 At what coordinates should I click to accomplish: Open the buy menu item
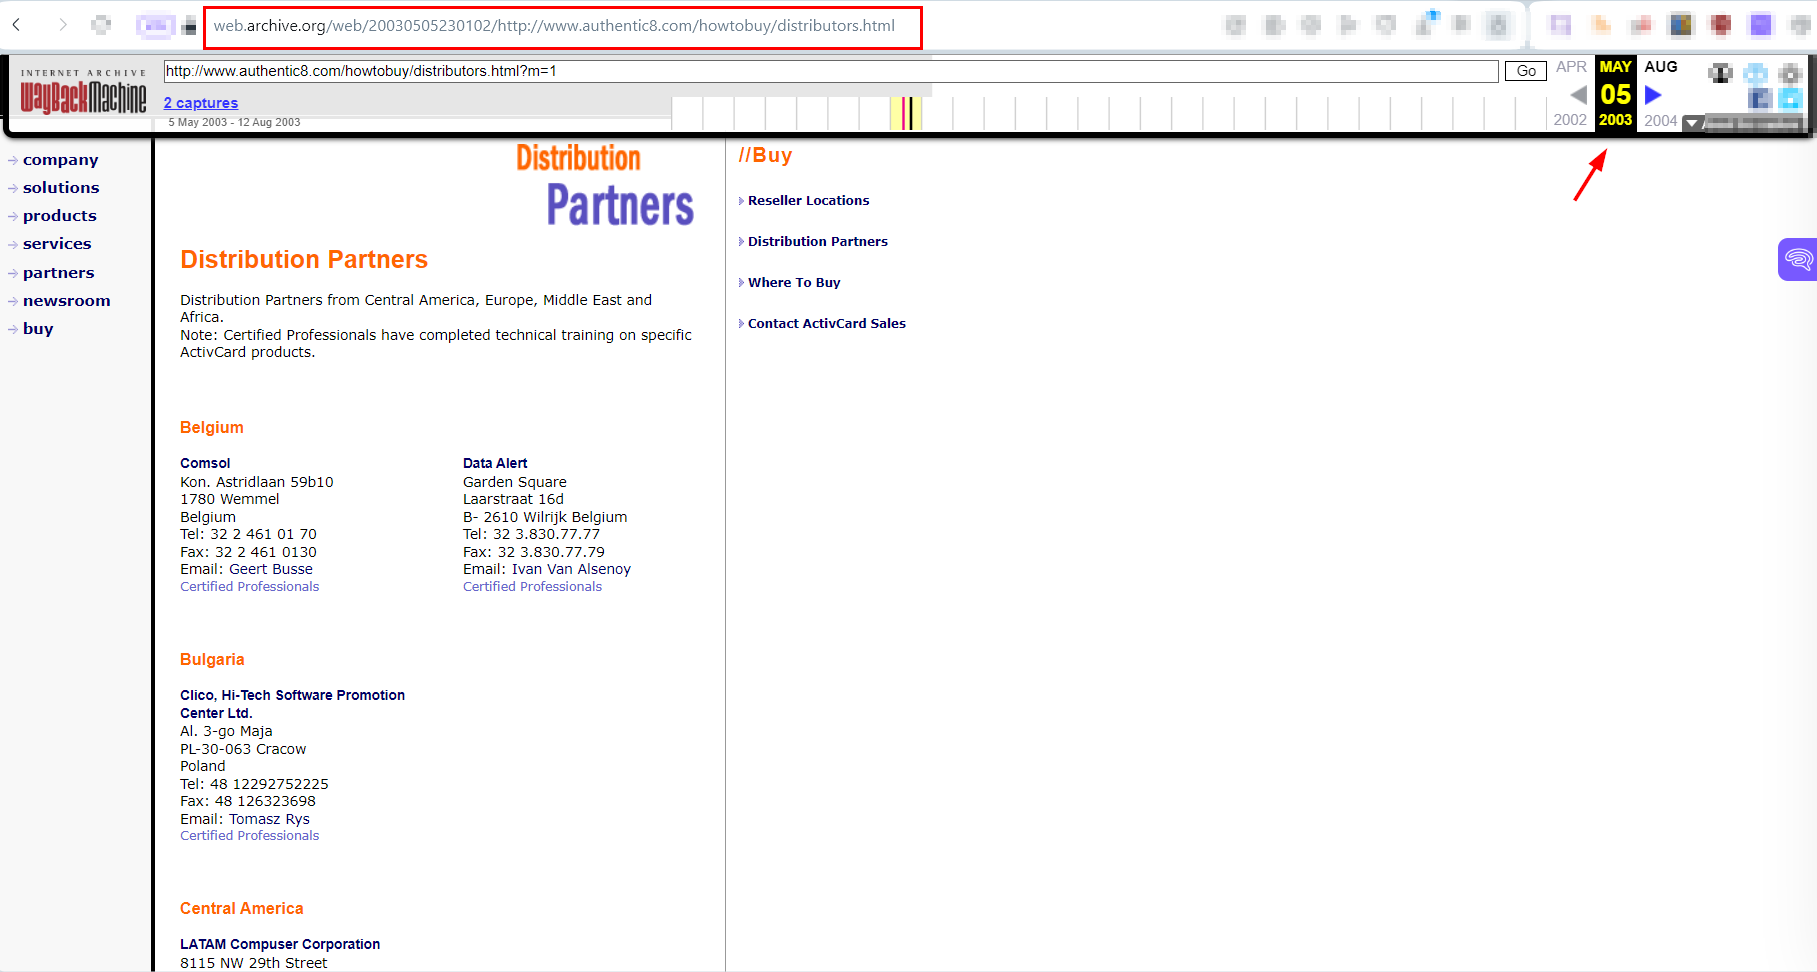[38, 329]
